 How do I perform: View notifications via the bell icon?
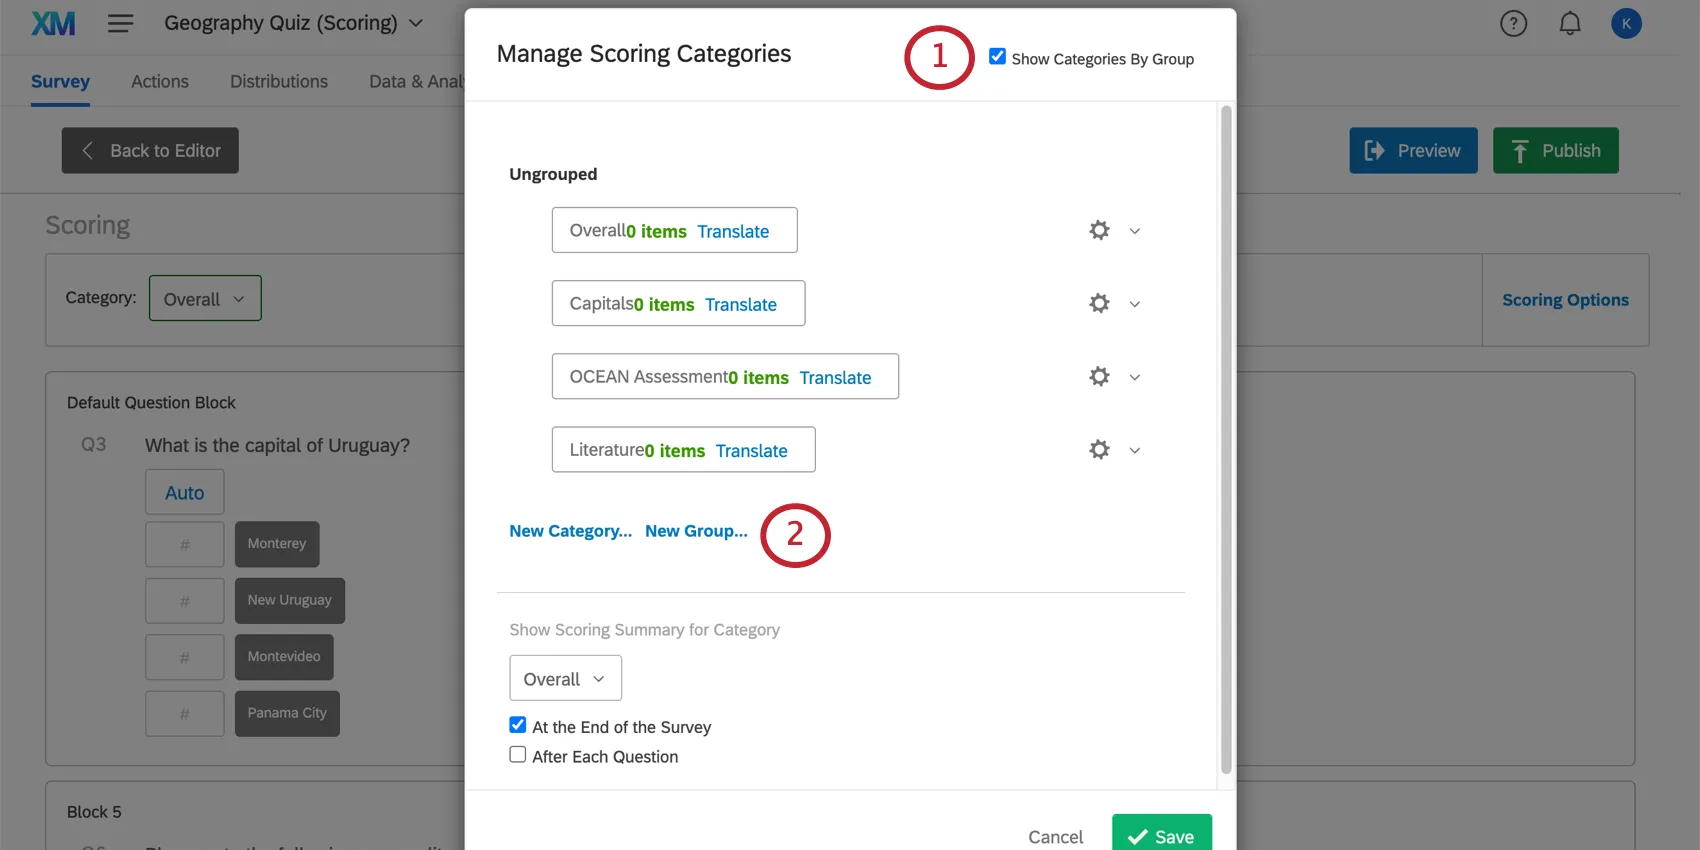pos(1570,23)
